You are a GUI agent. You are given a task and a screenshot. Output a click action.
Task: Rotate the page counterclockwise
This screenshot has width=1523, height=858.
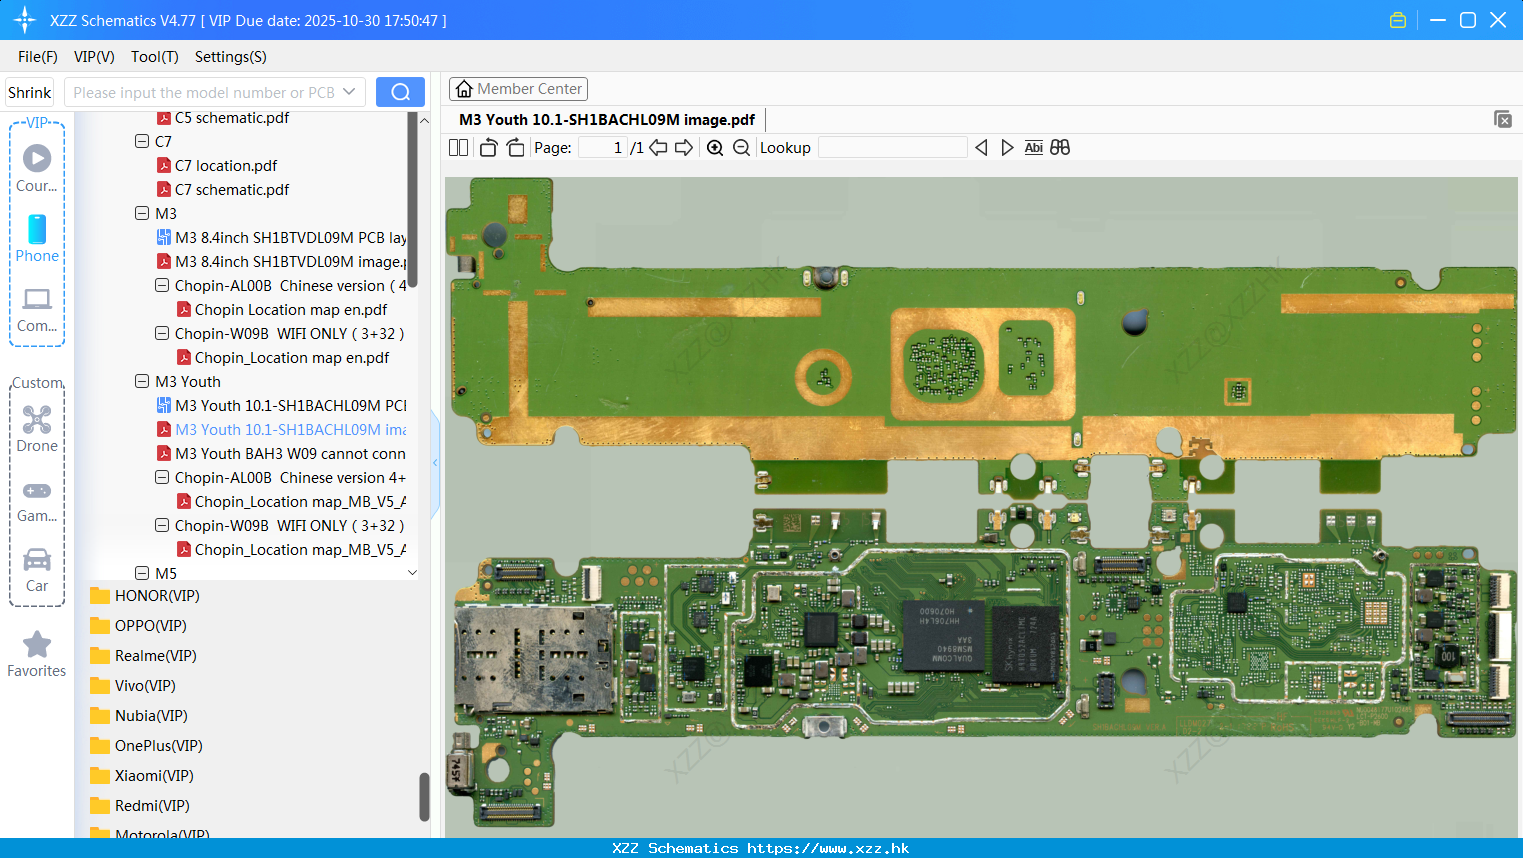[488, 148]
